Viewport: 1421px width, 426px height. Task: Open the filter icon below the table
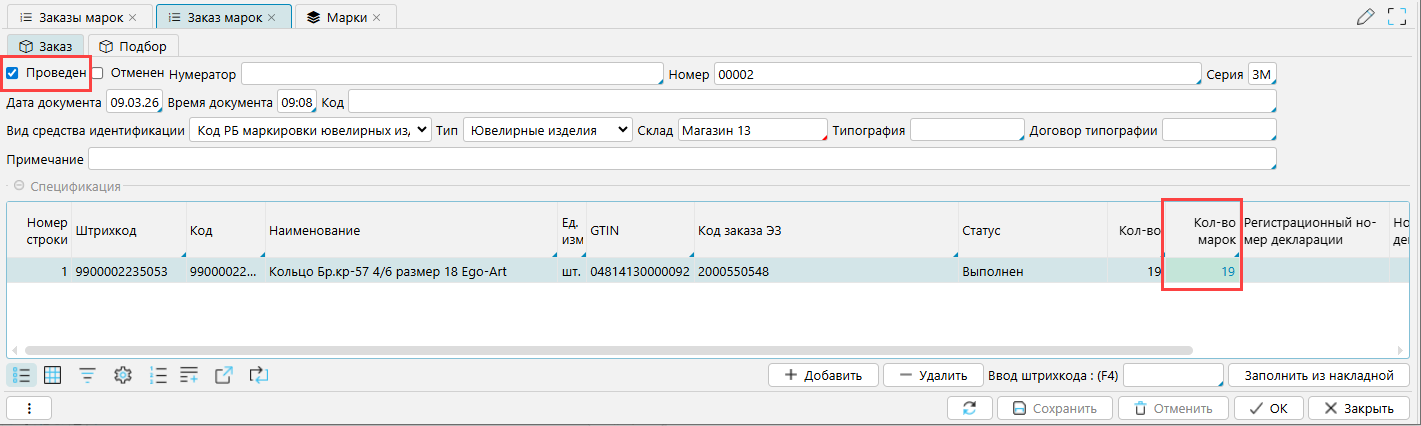(88, 375)
